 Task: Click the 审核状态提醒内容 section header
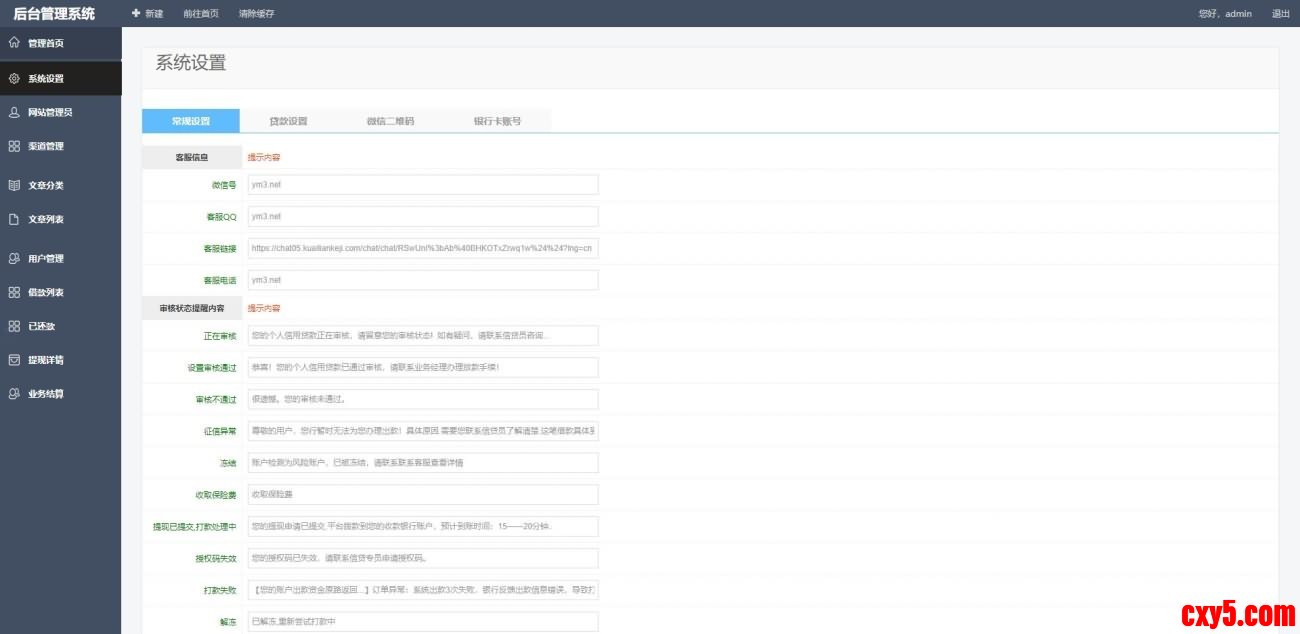click(192, 308)
